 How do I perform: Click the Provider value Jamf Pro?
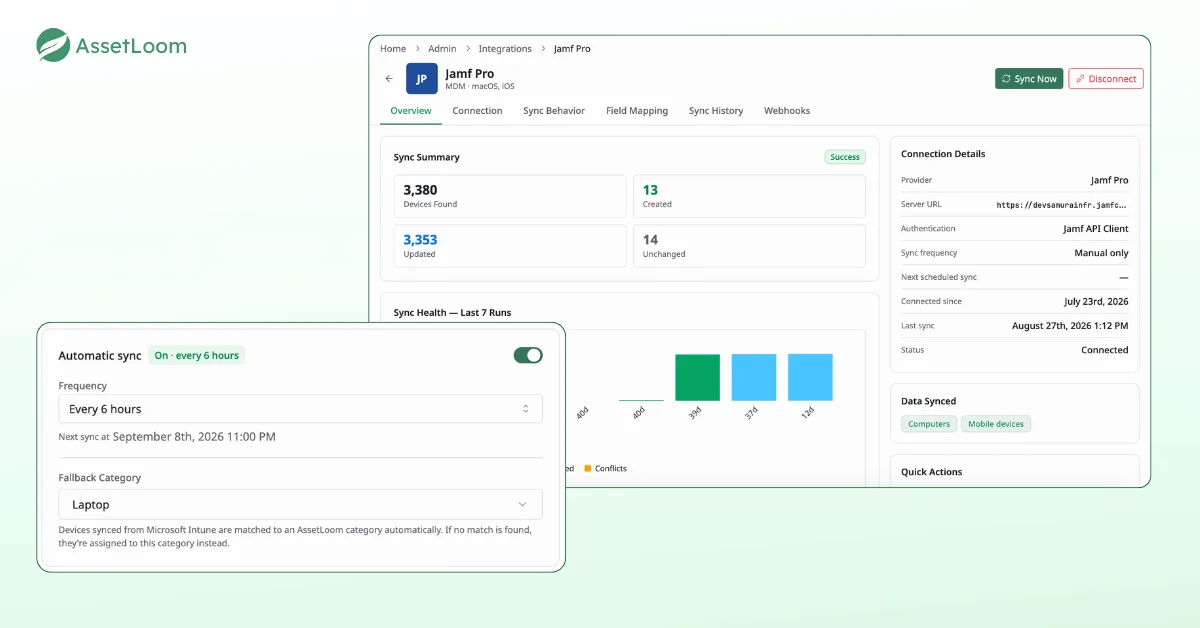coord(1110,180)
